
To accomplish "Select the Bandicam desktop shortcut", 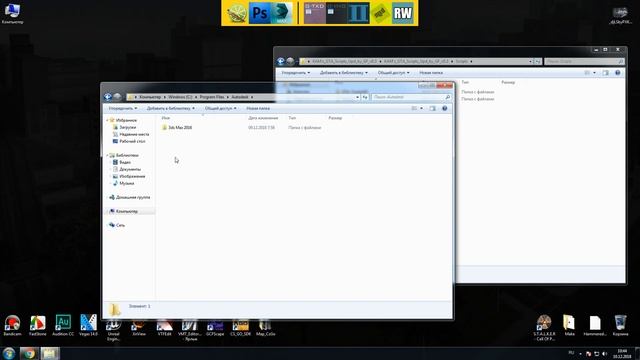I will (12, 325).
